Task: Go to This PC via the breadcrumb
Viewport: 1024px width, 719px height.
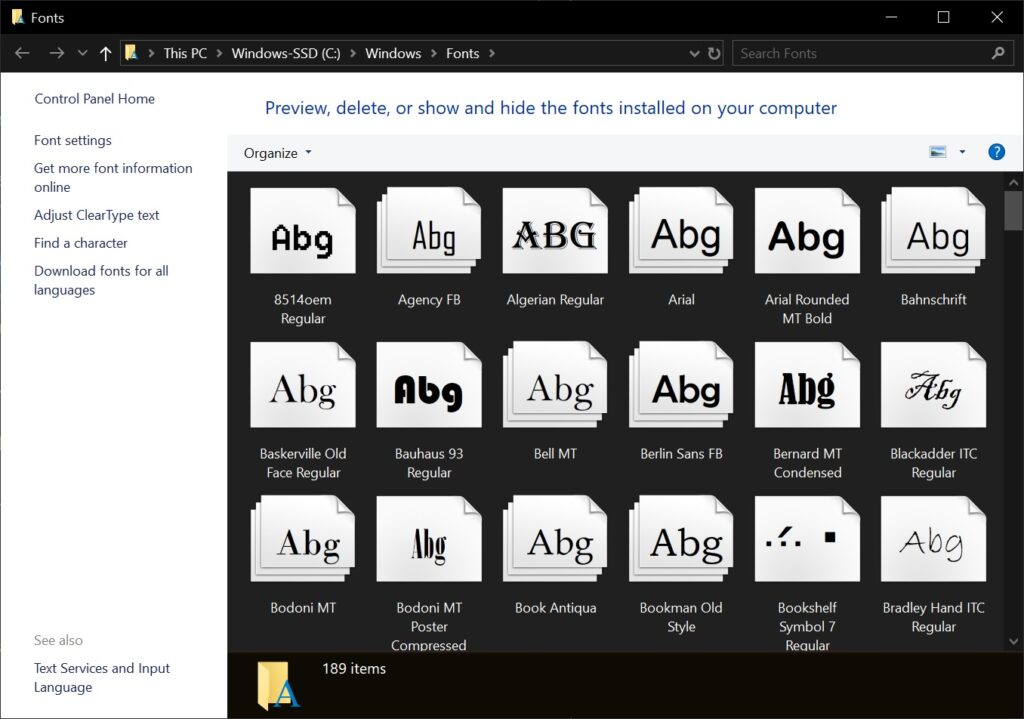Action: (185, 53)
